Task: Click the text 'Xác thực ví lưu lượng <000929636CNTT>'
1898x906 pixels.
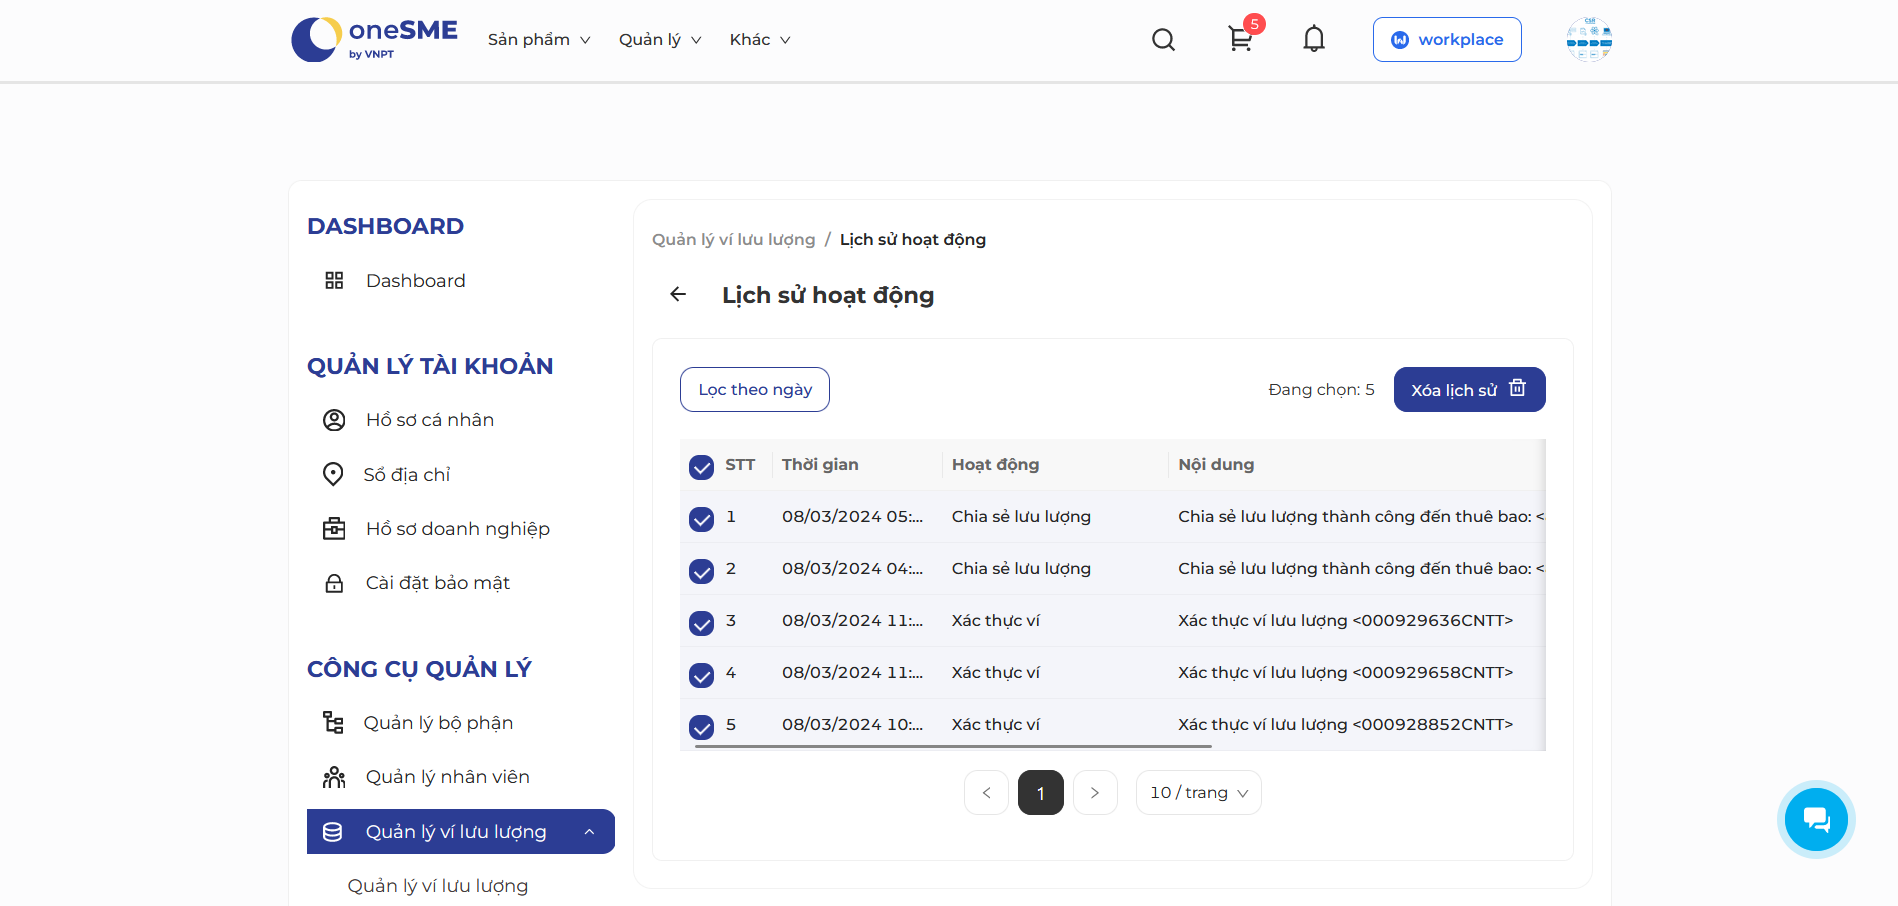Action: coord(1345,620)
